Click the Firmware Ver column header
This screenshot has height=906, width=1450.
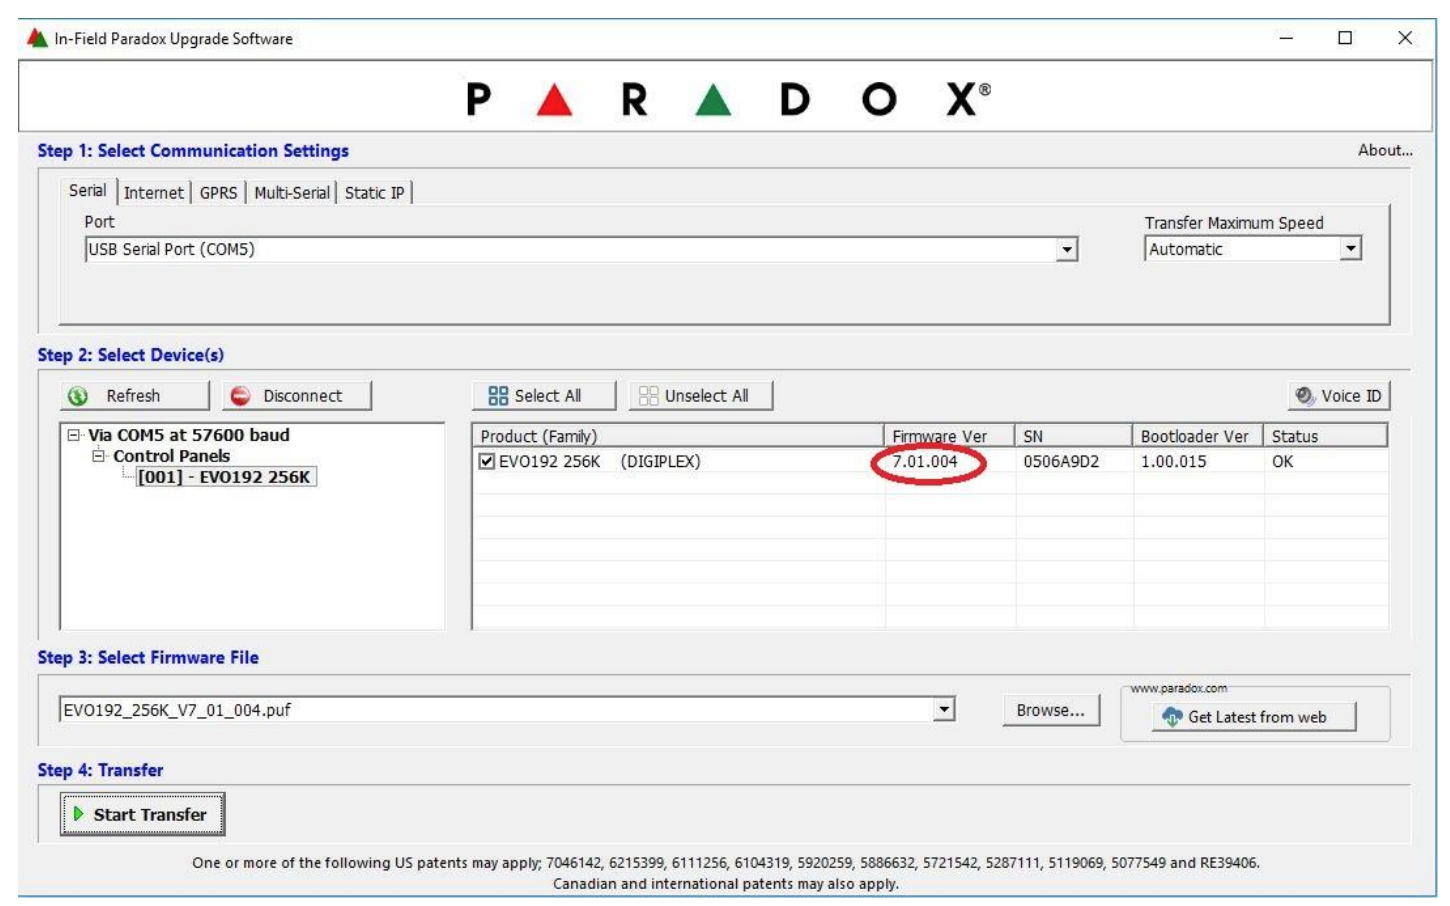point(949,436)
